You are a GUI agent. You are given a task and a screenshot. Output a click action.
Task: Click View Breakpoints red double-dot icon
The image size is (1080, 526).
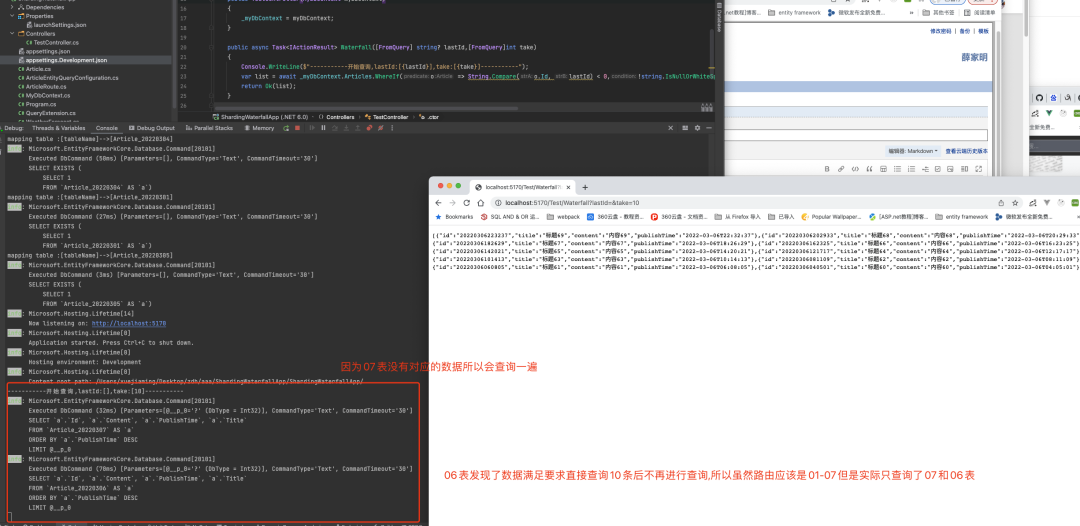point(369,127)
